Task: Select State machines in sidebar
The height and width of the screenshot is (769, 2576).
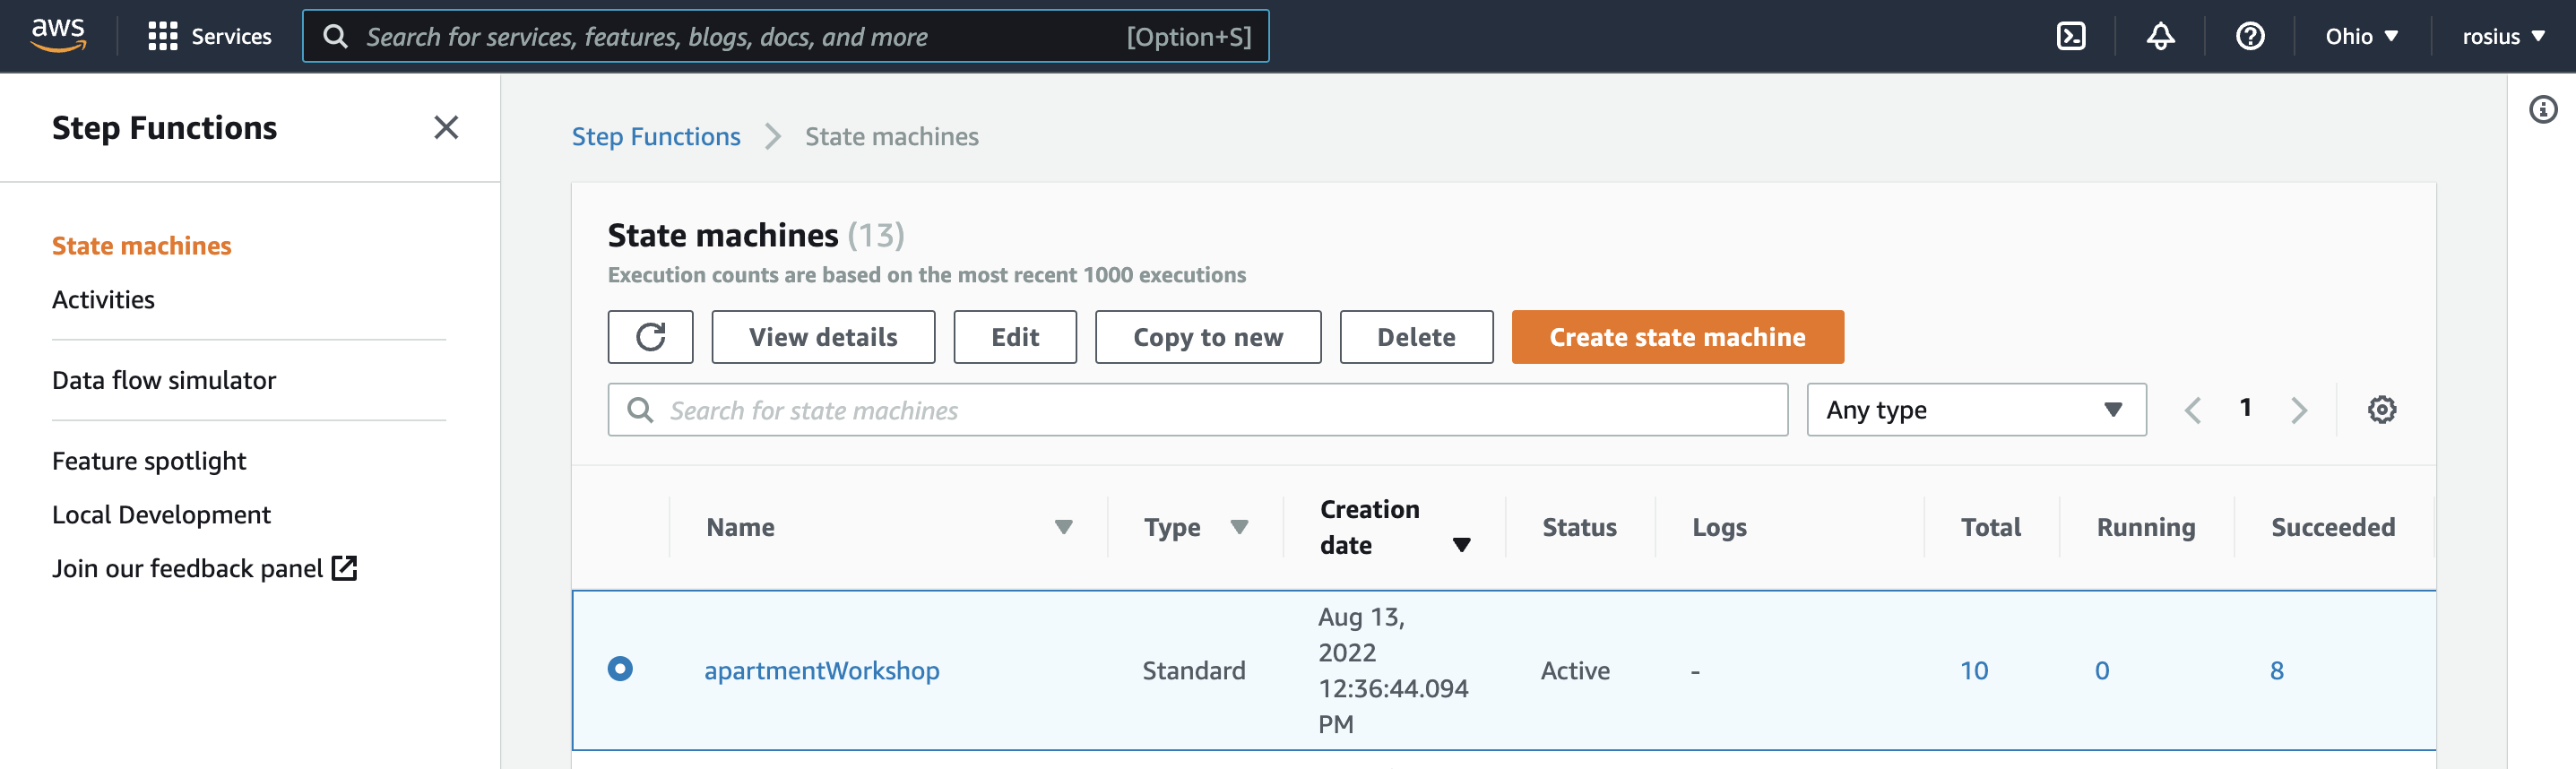Action: (141, 246)
